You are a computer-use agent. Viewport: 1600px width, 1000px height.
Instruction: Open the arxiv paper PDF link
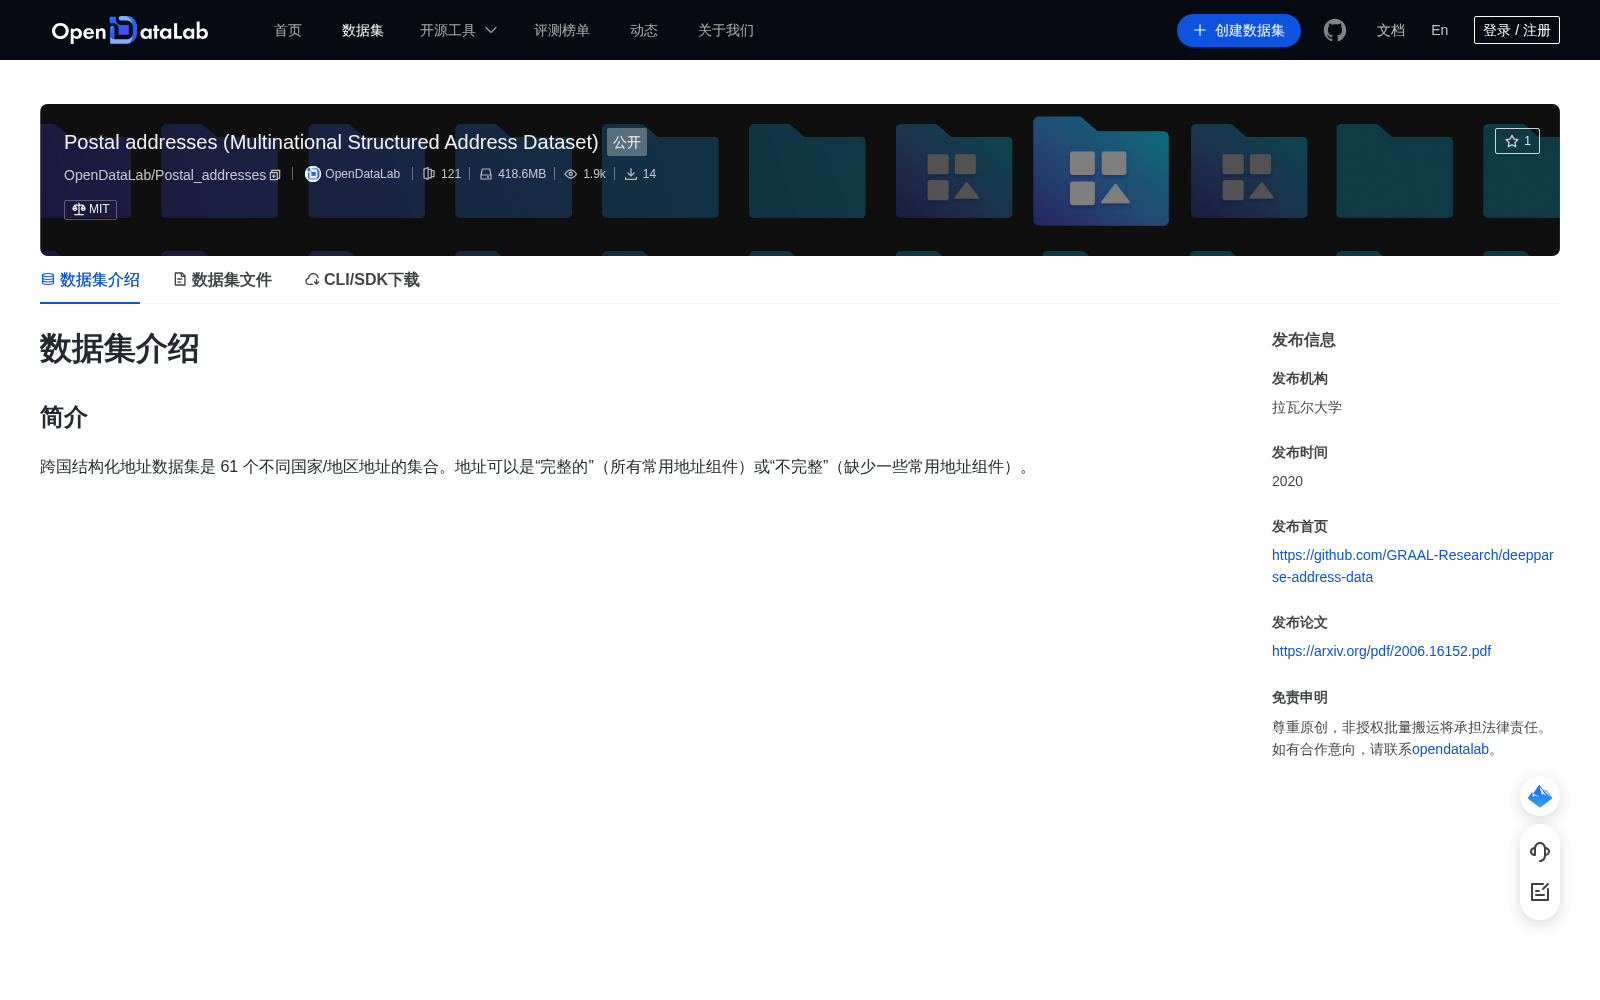pos(1381,651)
